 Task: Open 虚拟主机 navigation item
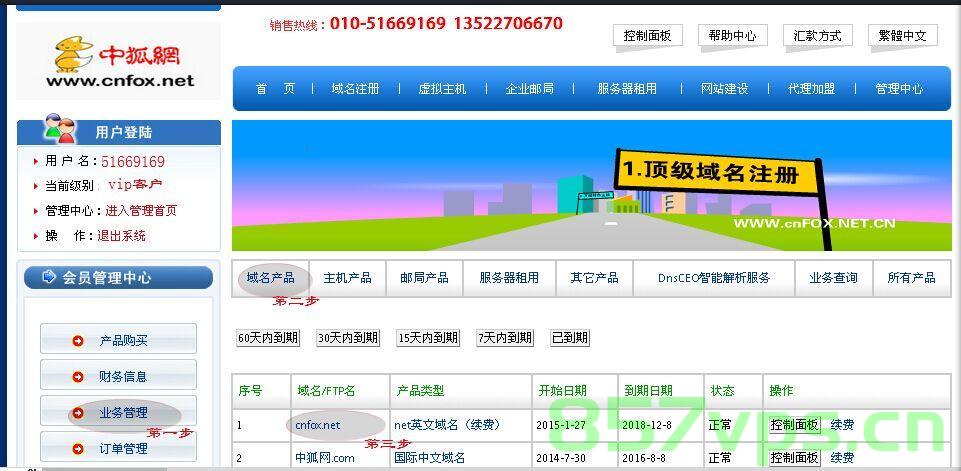tap(442, 89)
